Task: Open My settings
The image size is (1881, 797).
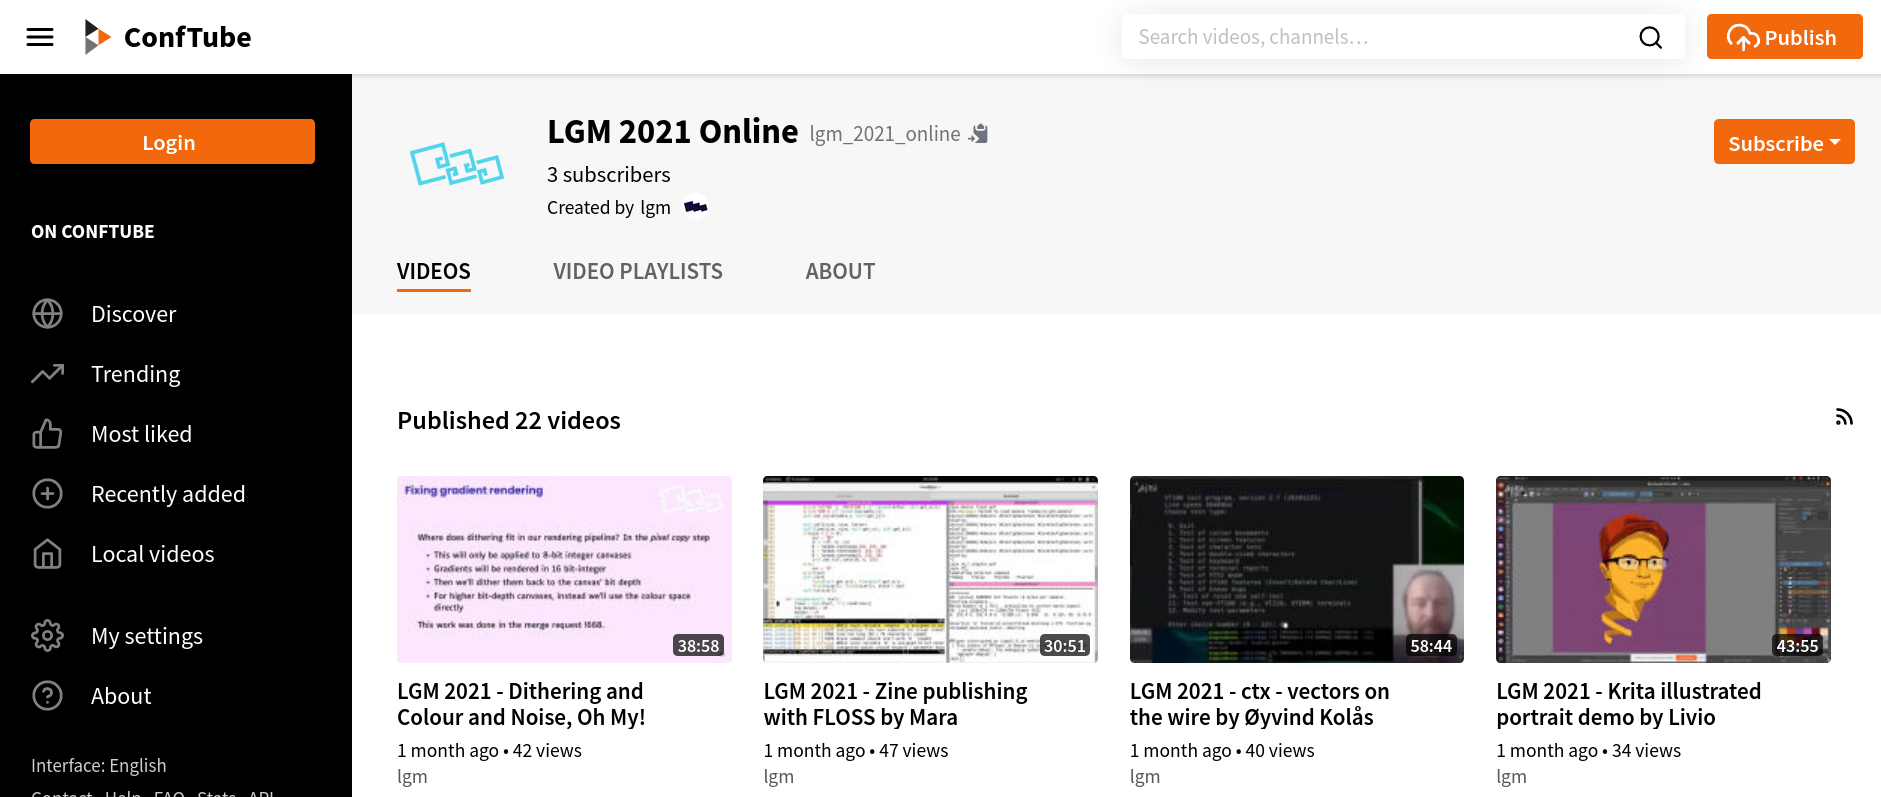Action: 146,636
